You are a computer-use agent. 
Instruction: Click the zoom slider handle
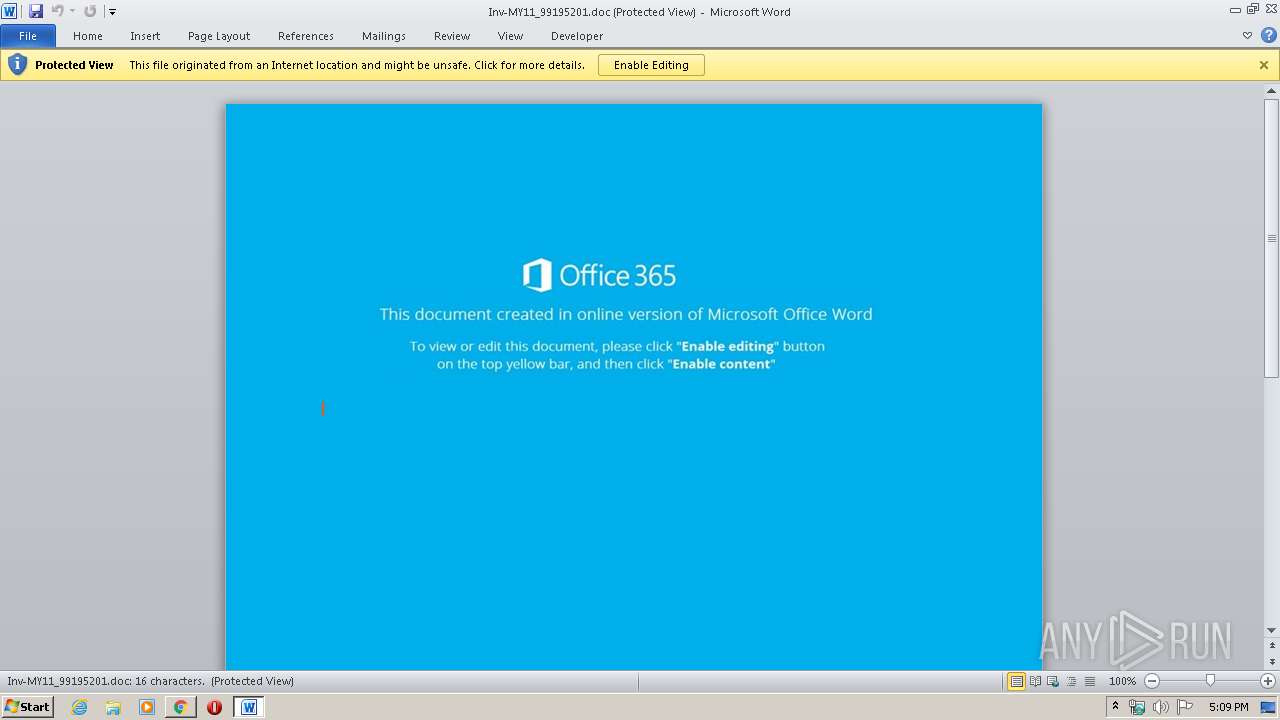tap(1210, 681)
